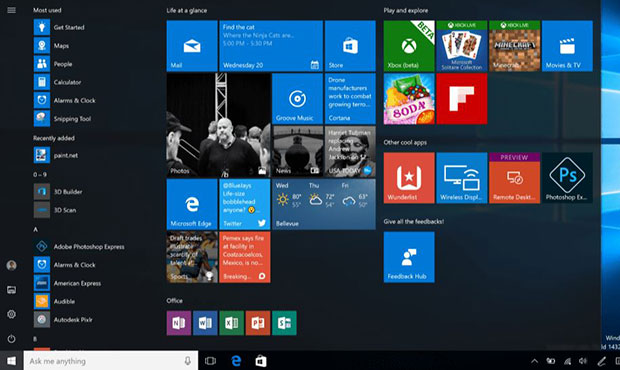620x370 pixels.
Task: Open the Cortana news tile
Action: click(x=350, y=99)
